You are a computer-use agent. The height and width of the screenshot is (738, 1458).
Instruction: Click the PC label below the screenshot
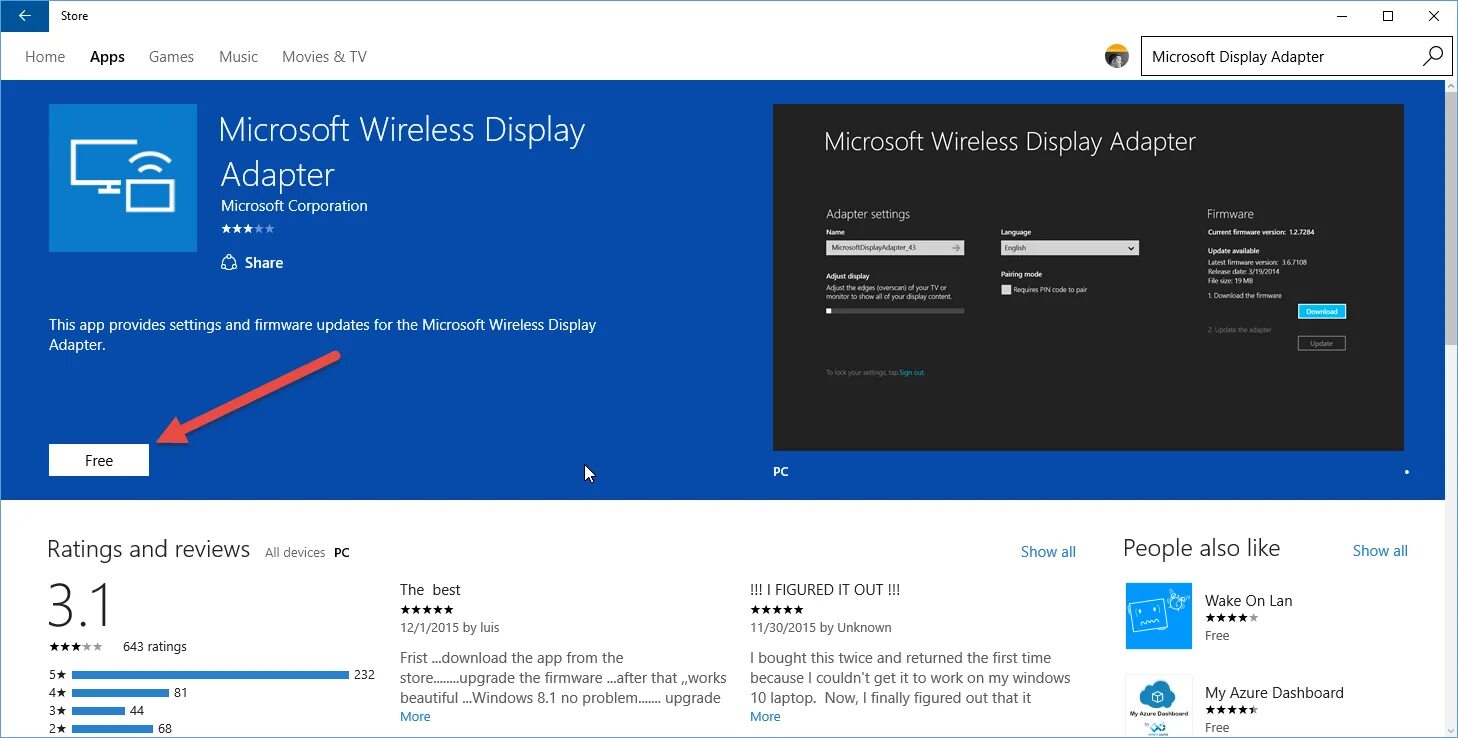(x=781, y=472)
